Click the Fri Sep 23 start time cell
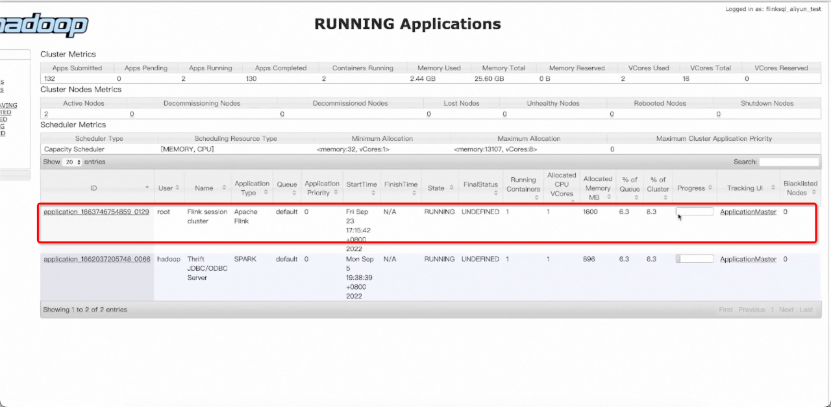Image resolution: width=832 pixels, height=408 pixels. click(x=358, y=230)
